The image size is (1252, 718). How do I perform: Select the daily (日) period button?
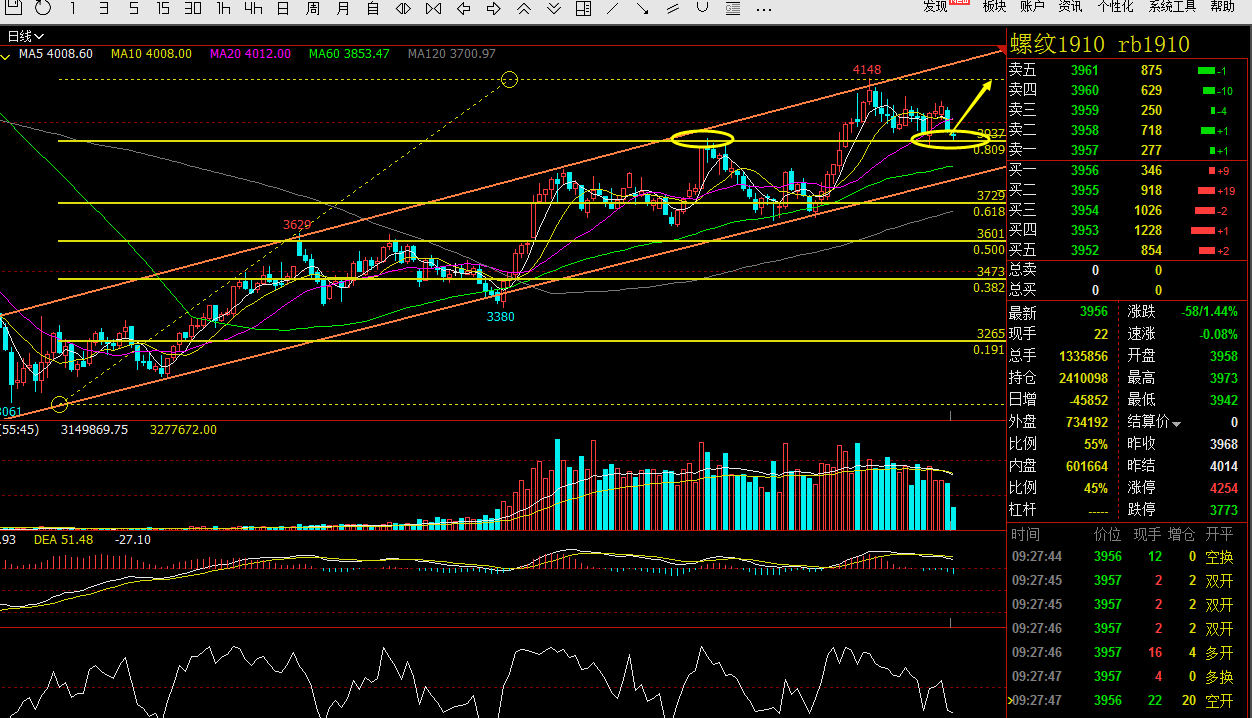283,8
